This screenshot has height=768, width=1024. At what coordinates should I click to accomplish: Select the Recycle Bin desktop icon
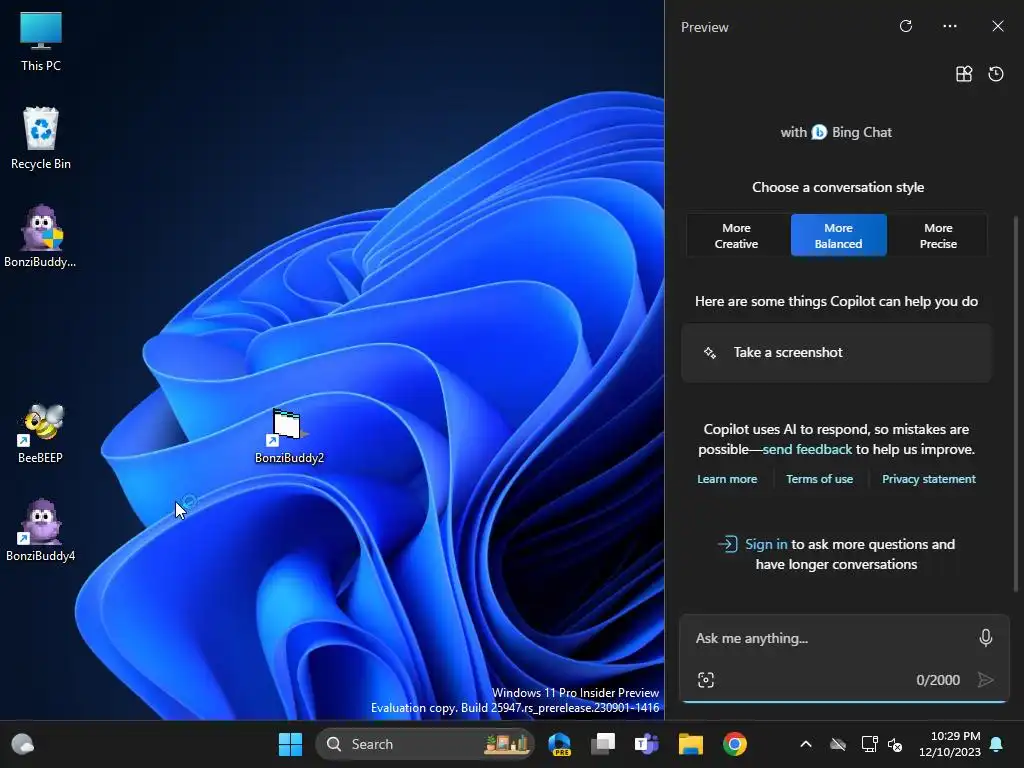[40, 138]
